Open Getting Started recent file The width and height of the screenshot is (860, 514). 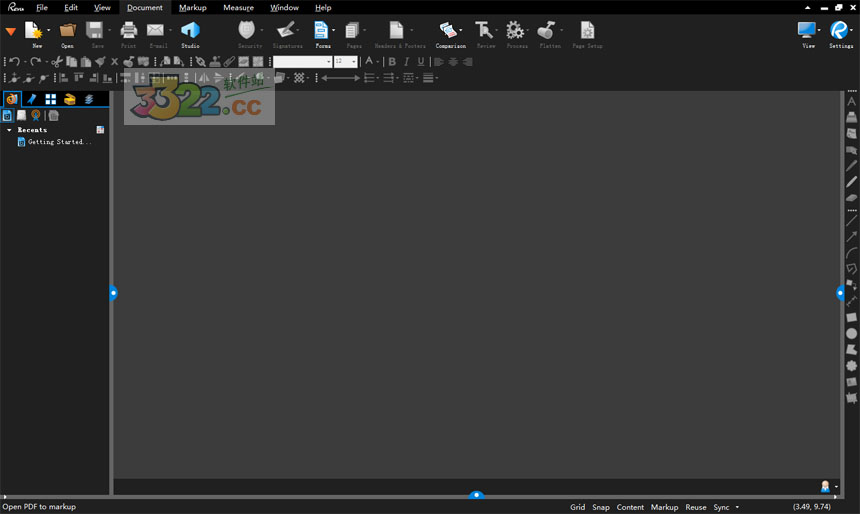(58, 142)
